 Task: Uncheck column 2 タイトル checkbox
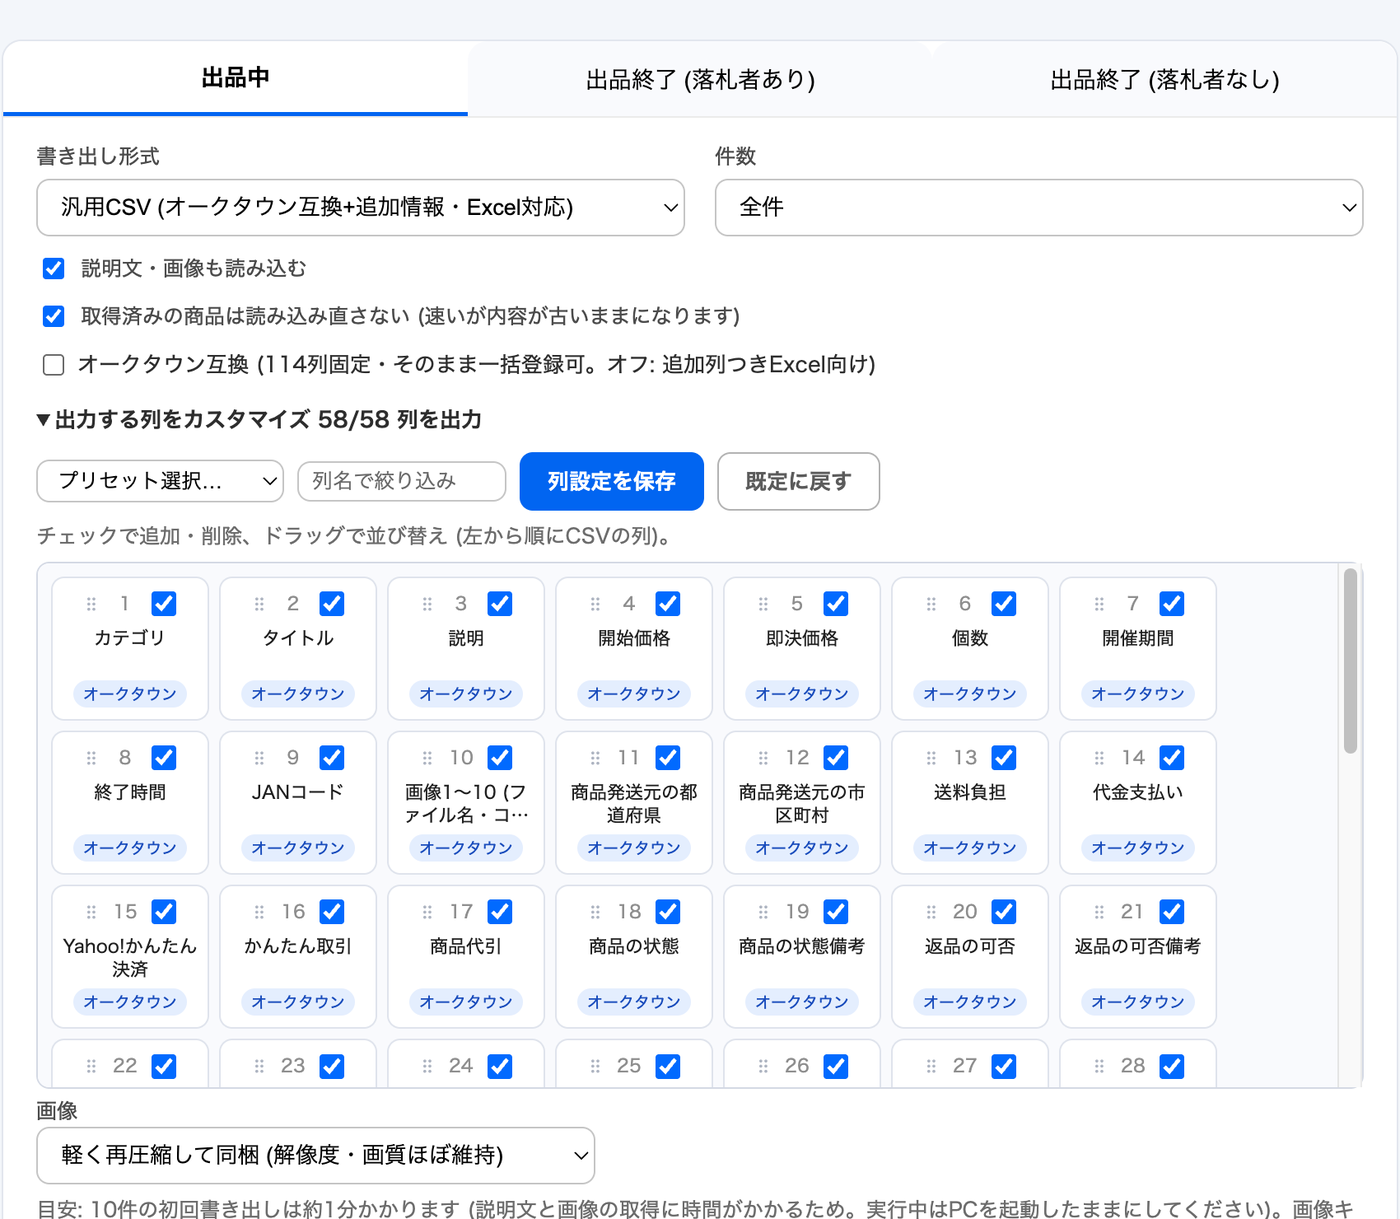point(332,603)
